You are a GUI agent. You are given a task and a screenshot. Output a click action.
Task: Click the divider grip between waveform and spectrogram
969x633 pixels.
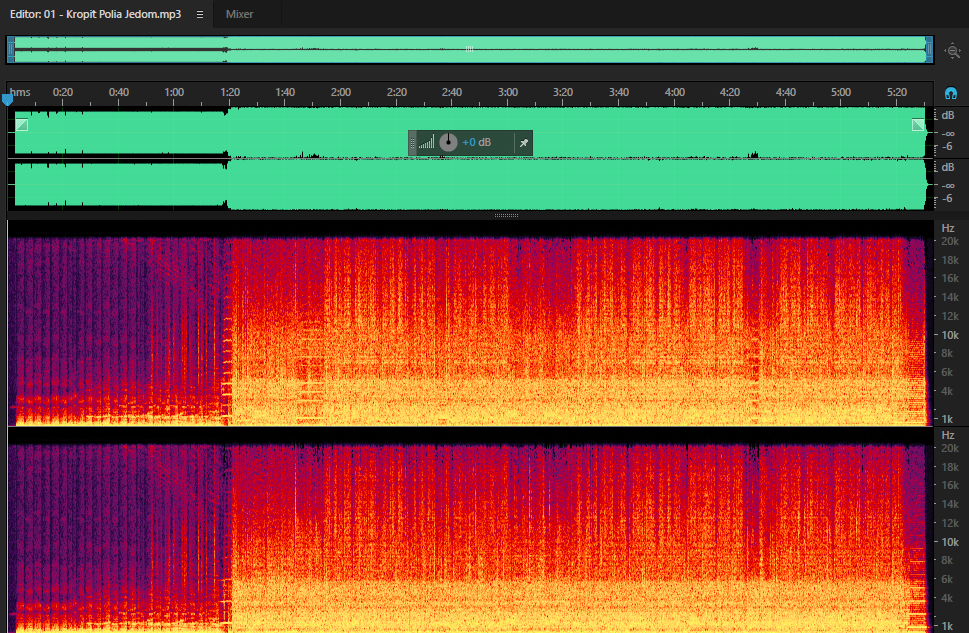click(x=506, y=215)
